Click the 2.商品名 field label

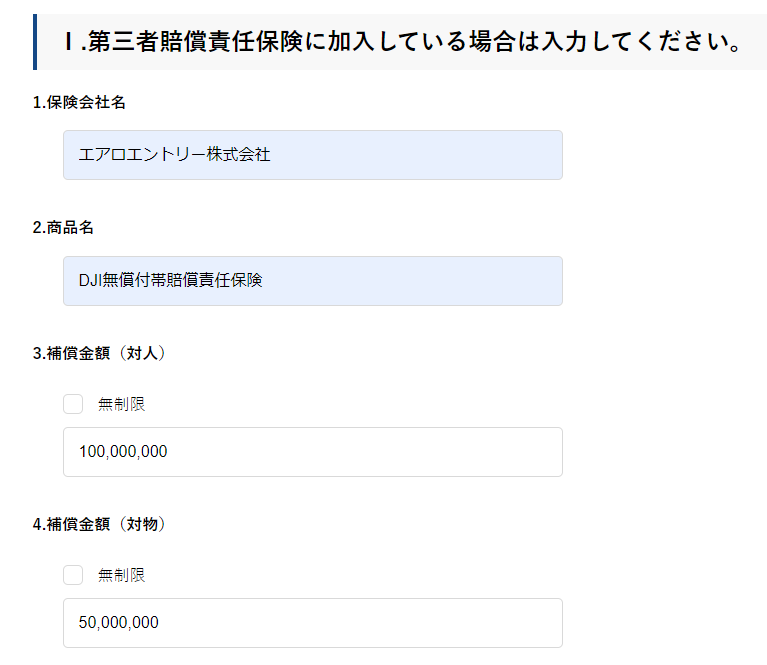(63, 228)
